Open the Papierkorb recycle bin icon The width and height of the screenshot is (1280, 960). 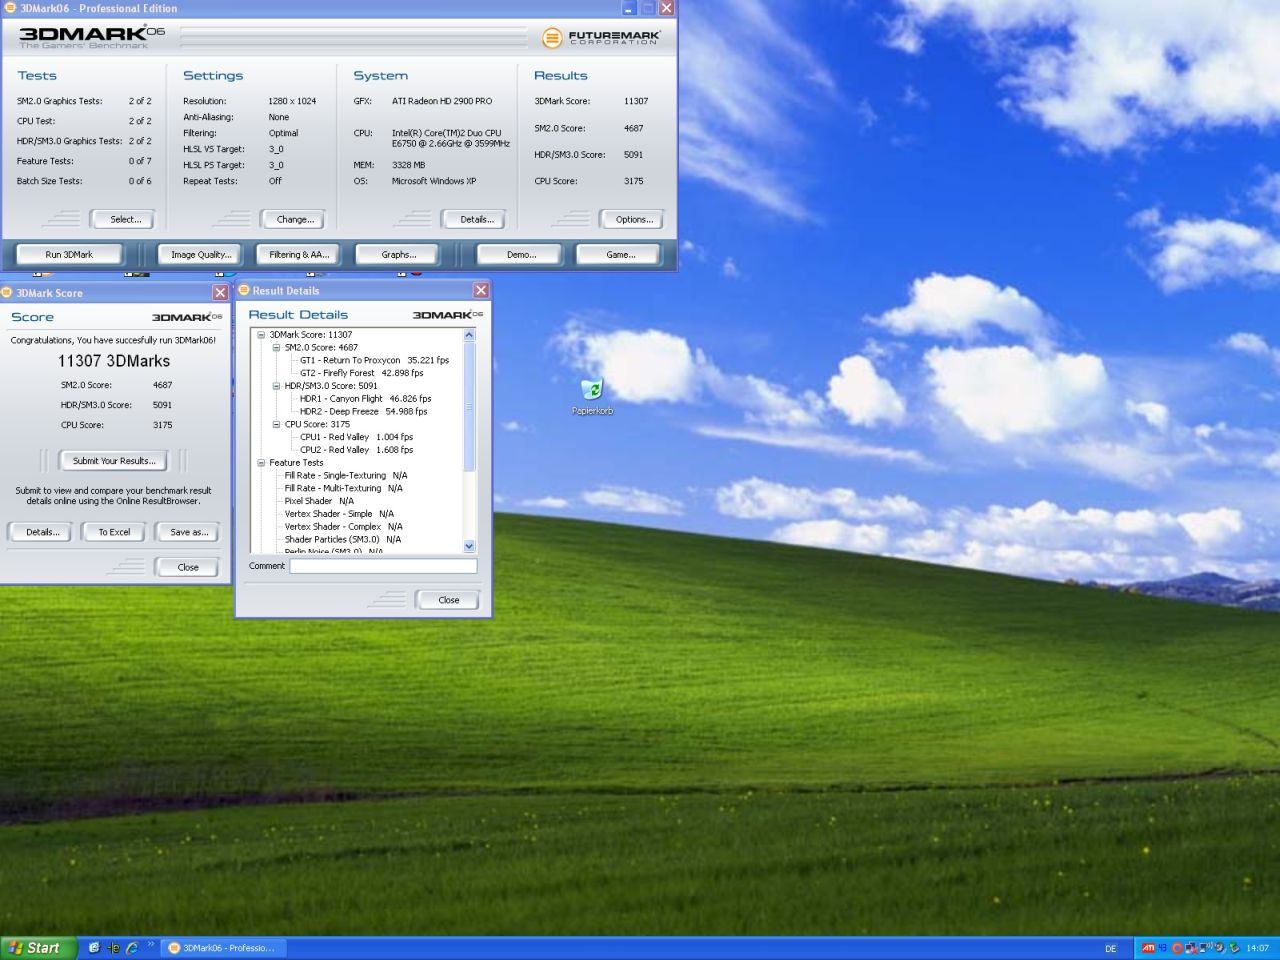coord(592,395)
